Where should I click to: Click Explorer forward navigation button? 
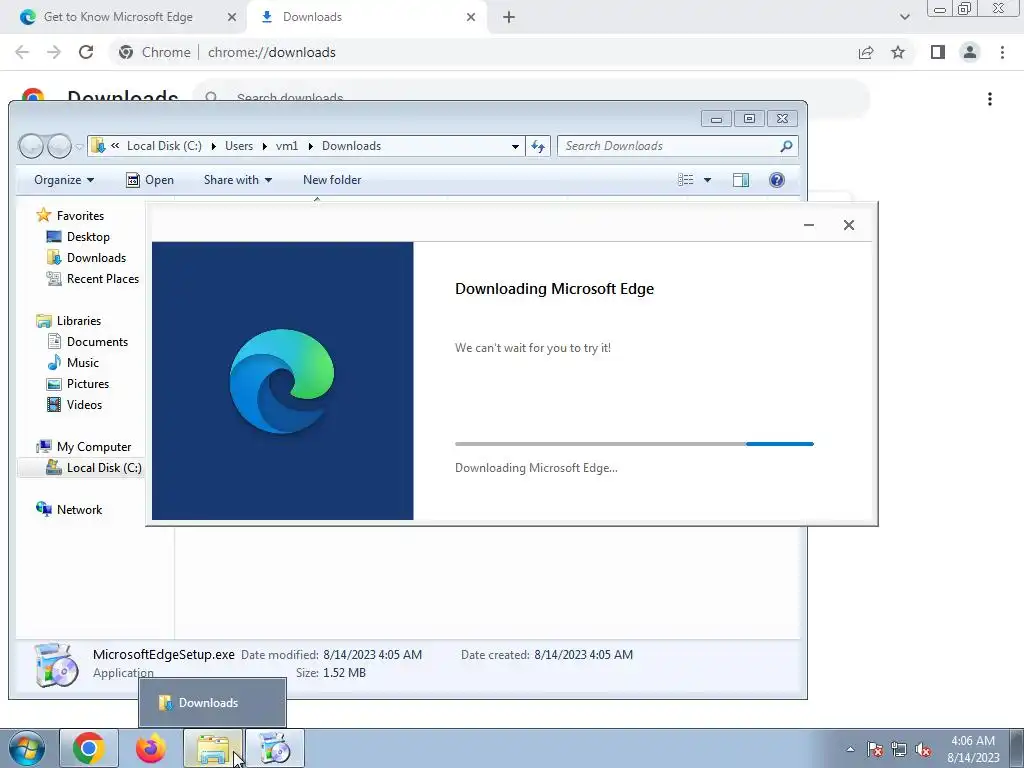click(59, 146)
